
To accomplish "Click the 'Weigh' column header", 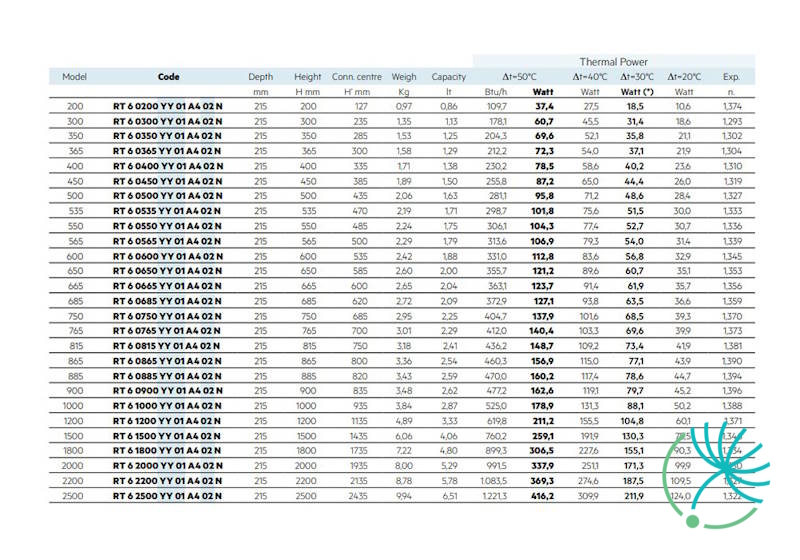I will point(404,77).
